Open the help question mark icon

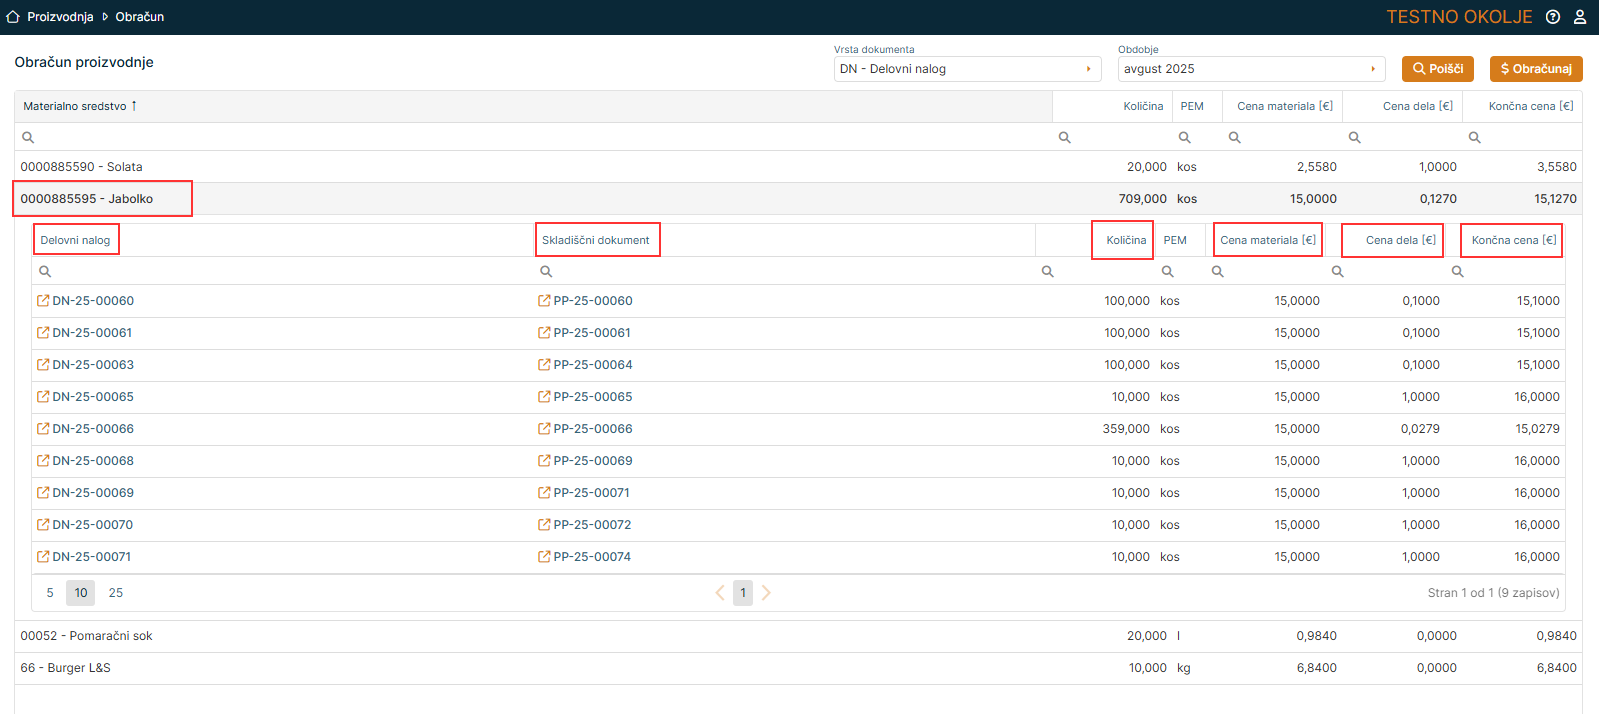tap(1553, 17)
